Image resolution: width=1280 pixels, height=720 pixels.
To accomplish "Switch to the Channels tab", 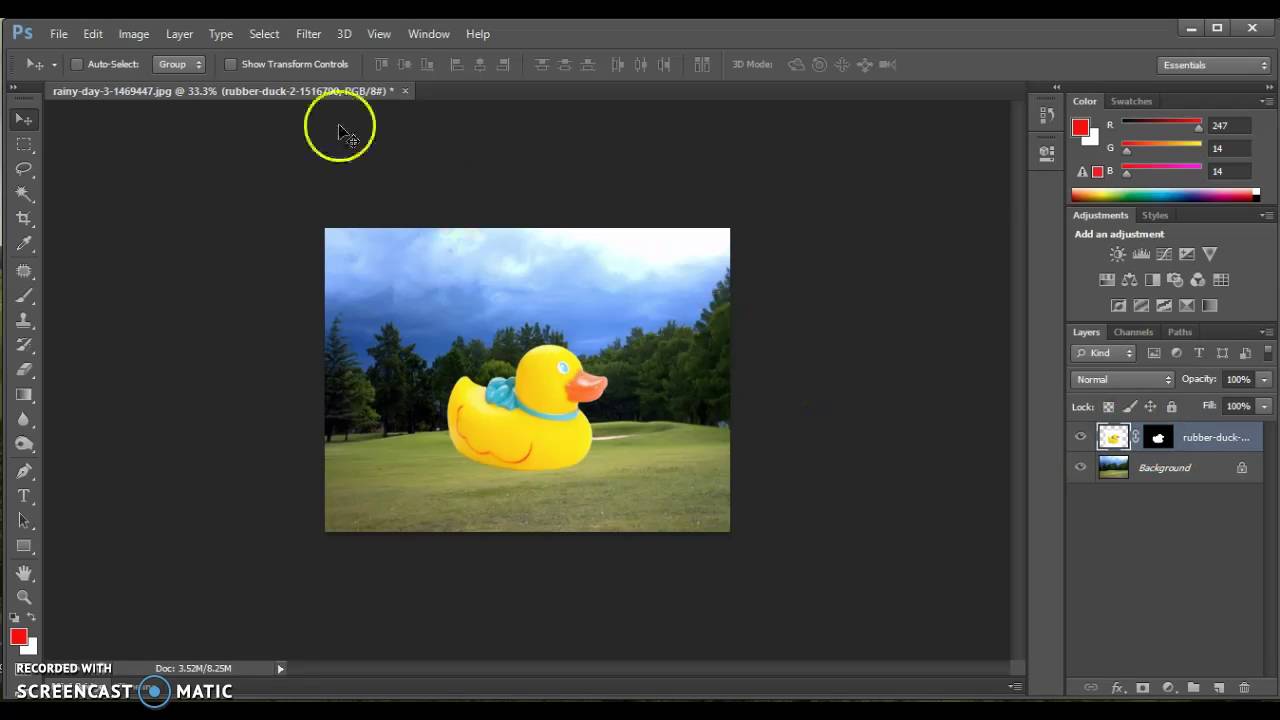I will pos(1133,332).
